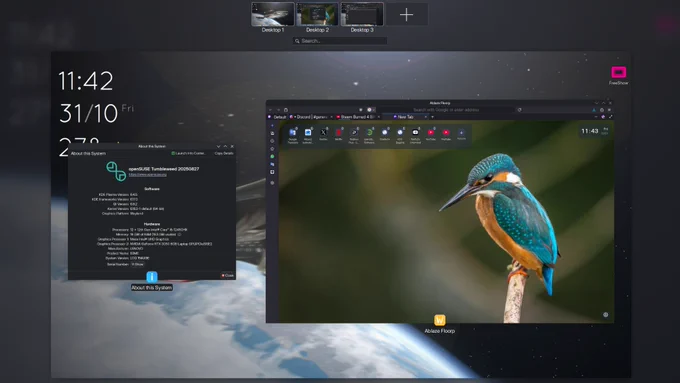Screen dimensions: 680x383
Task: Open the opensuse.org link in About window
Action: tap(147, 174)
